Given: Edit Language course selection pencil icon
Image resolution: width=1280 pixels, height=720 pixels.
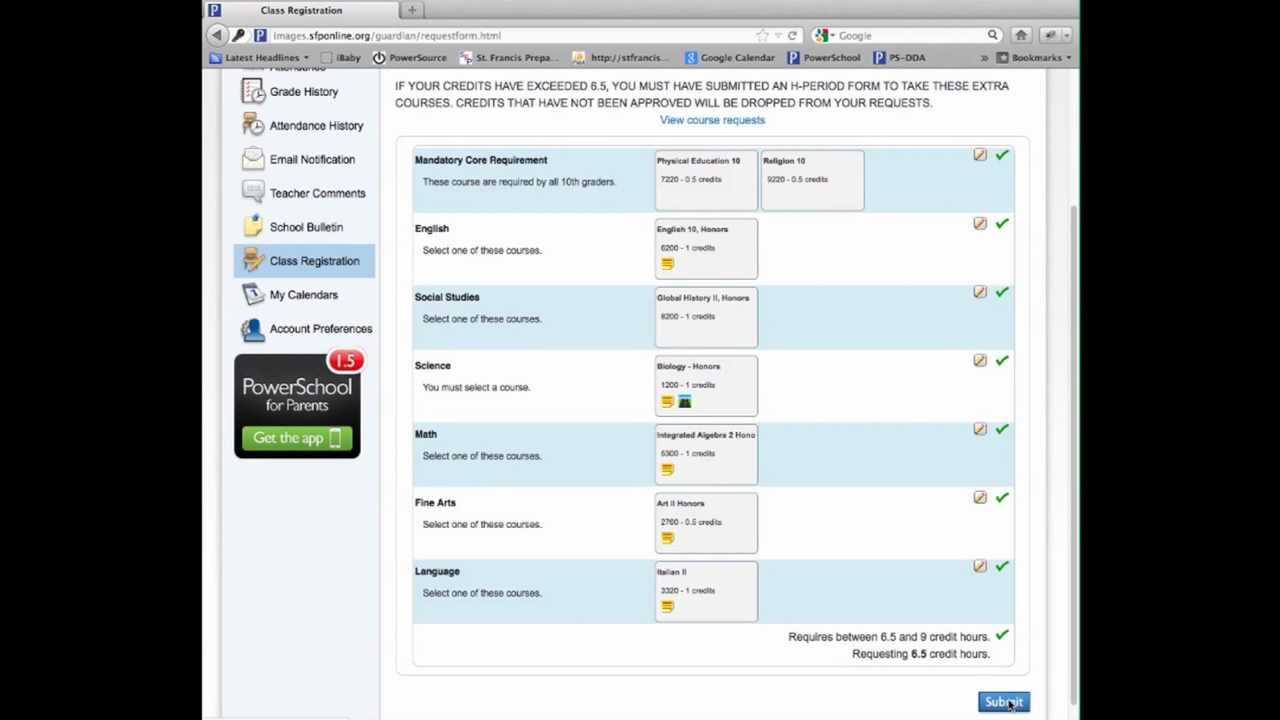Looking at the screenshot, I should (x=980, y=566).
